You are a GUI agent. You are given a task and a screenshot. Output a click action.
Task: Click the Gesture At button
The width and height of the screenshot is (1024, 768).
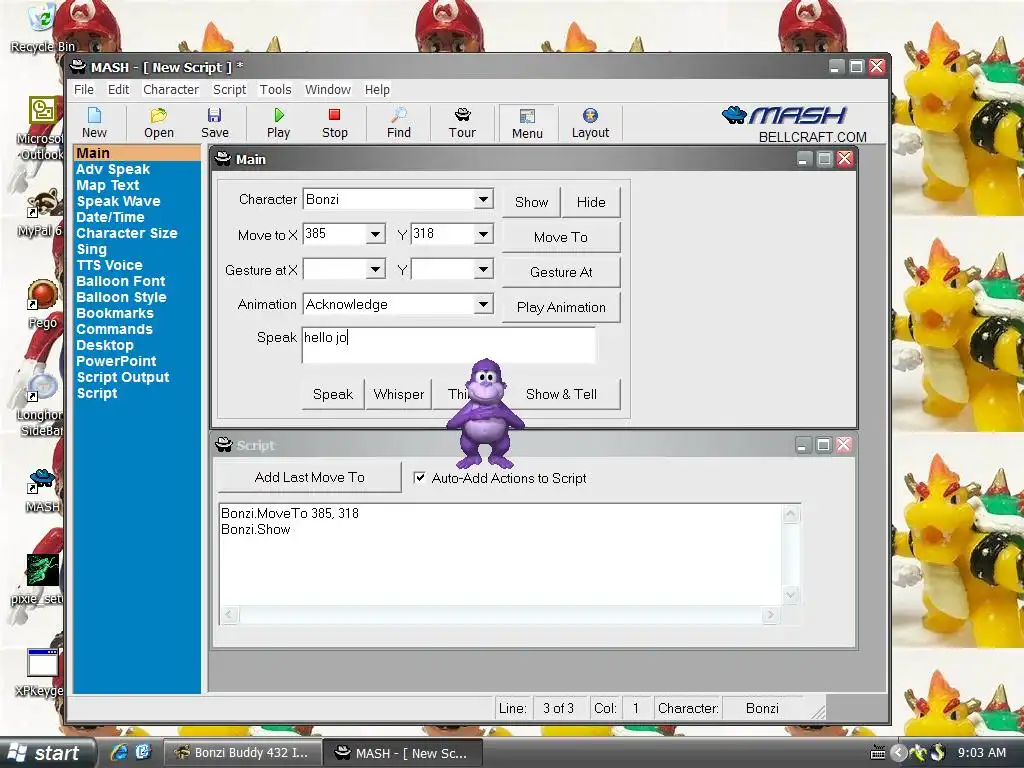click(561, 272)
